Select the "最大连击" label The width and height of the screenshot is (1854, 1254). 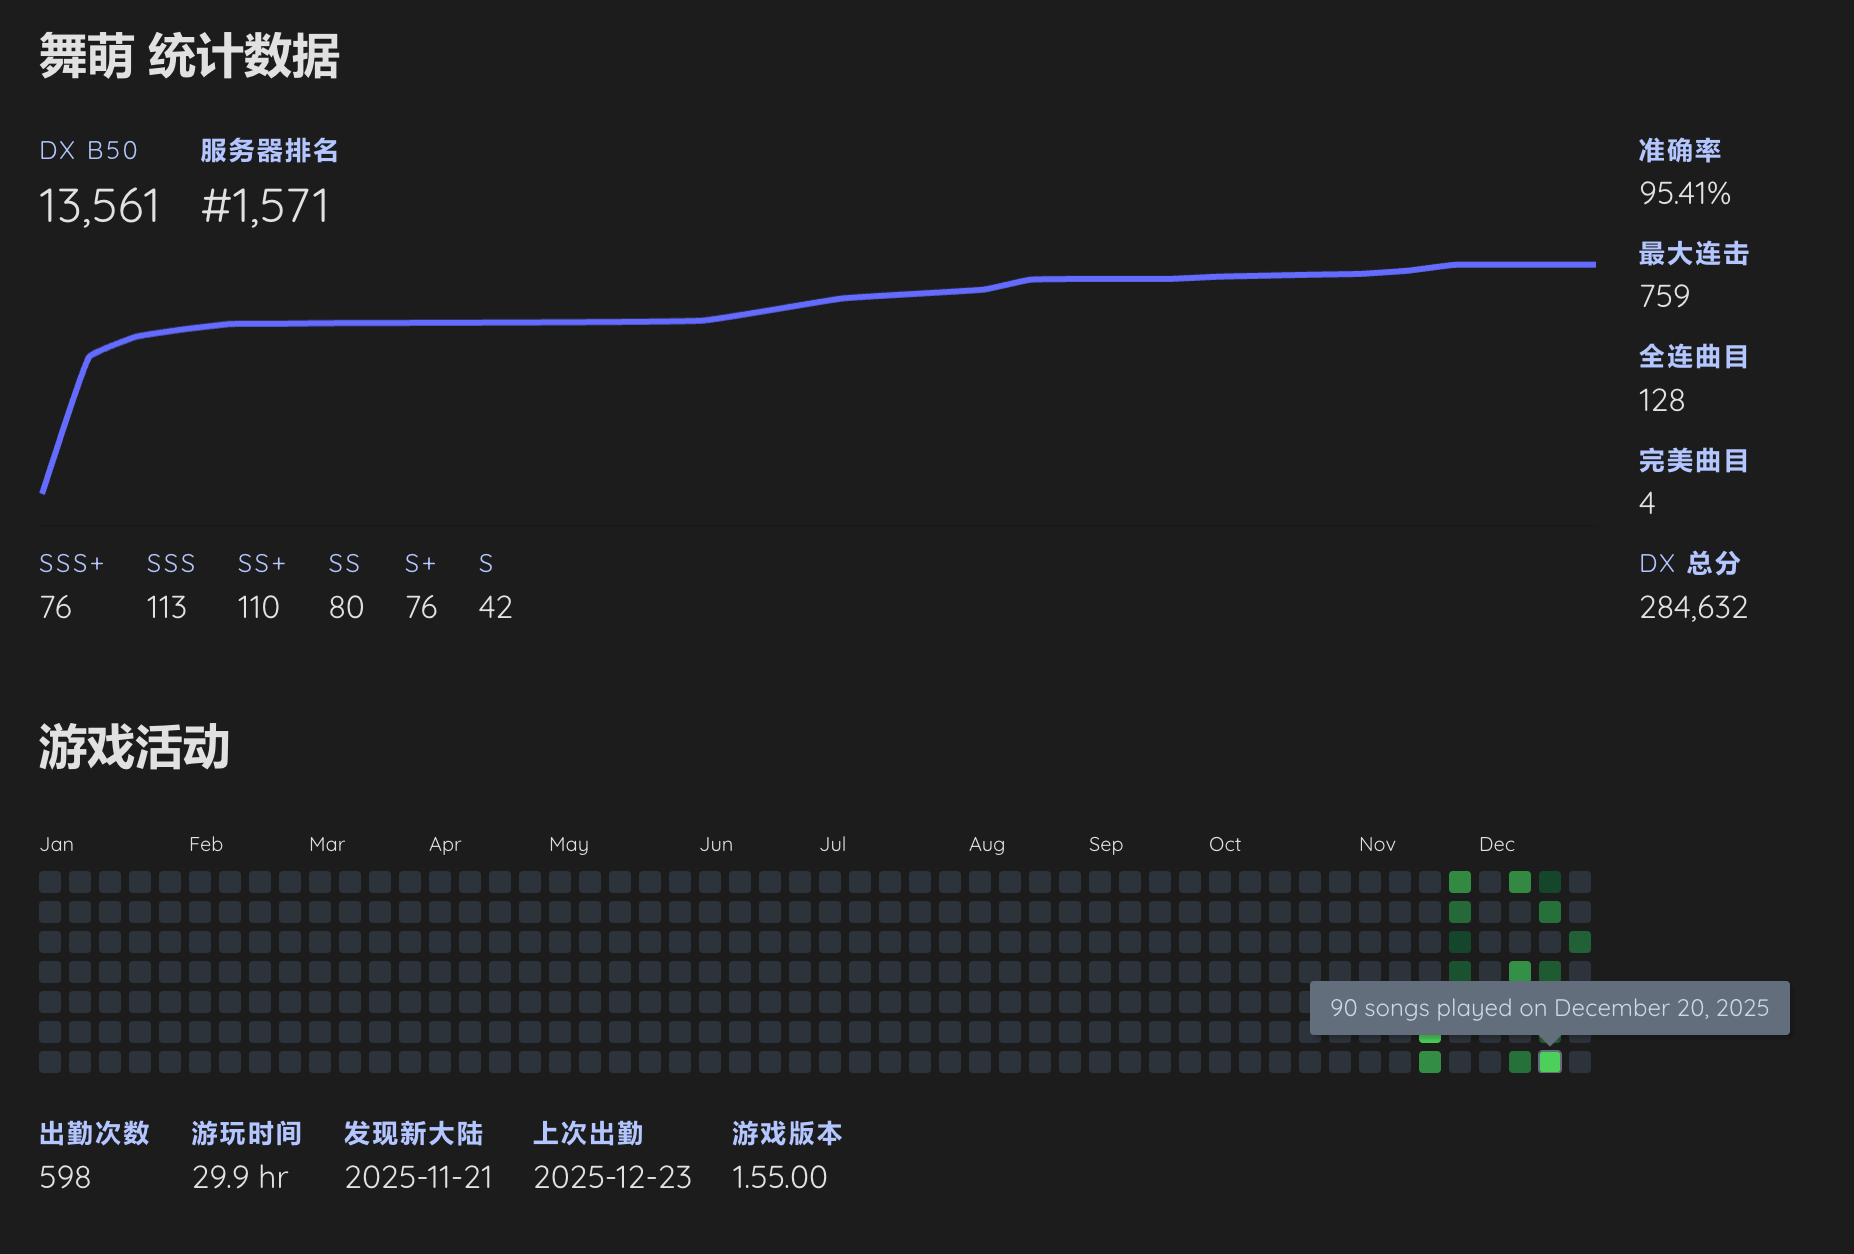pos(1694,253)
